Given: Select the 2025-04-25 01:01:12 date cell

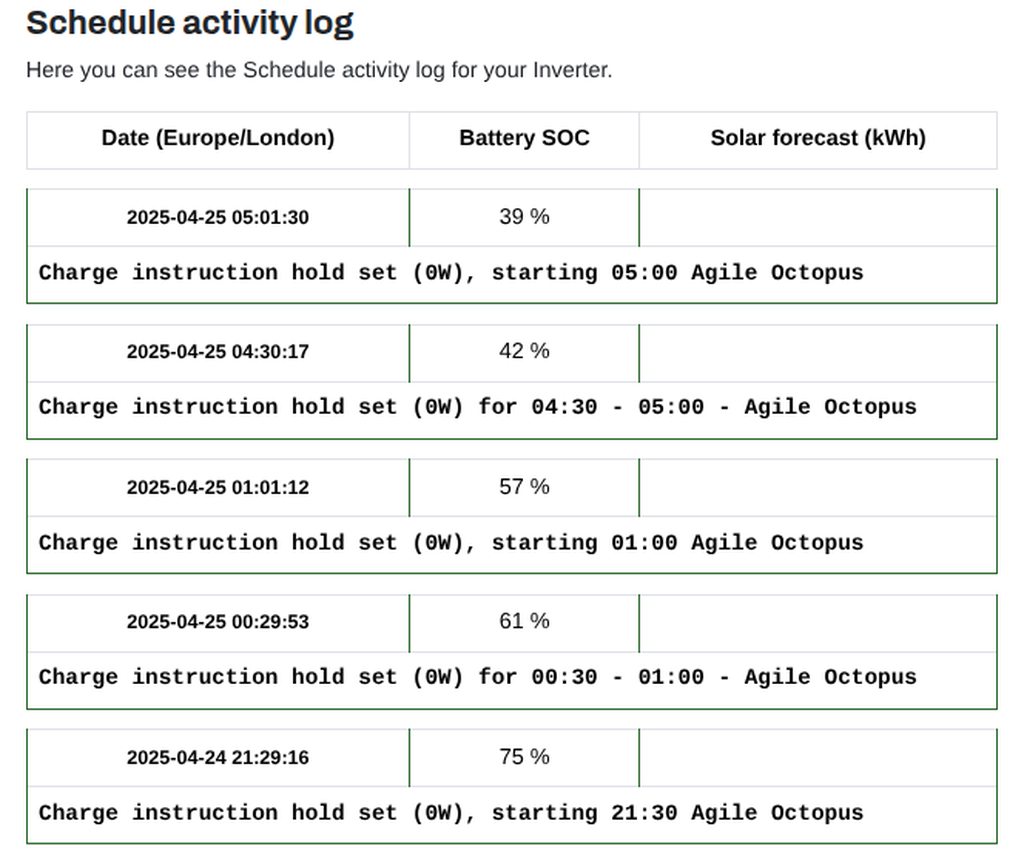Looking at the screenshot, I should pos(218,488).
